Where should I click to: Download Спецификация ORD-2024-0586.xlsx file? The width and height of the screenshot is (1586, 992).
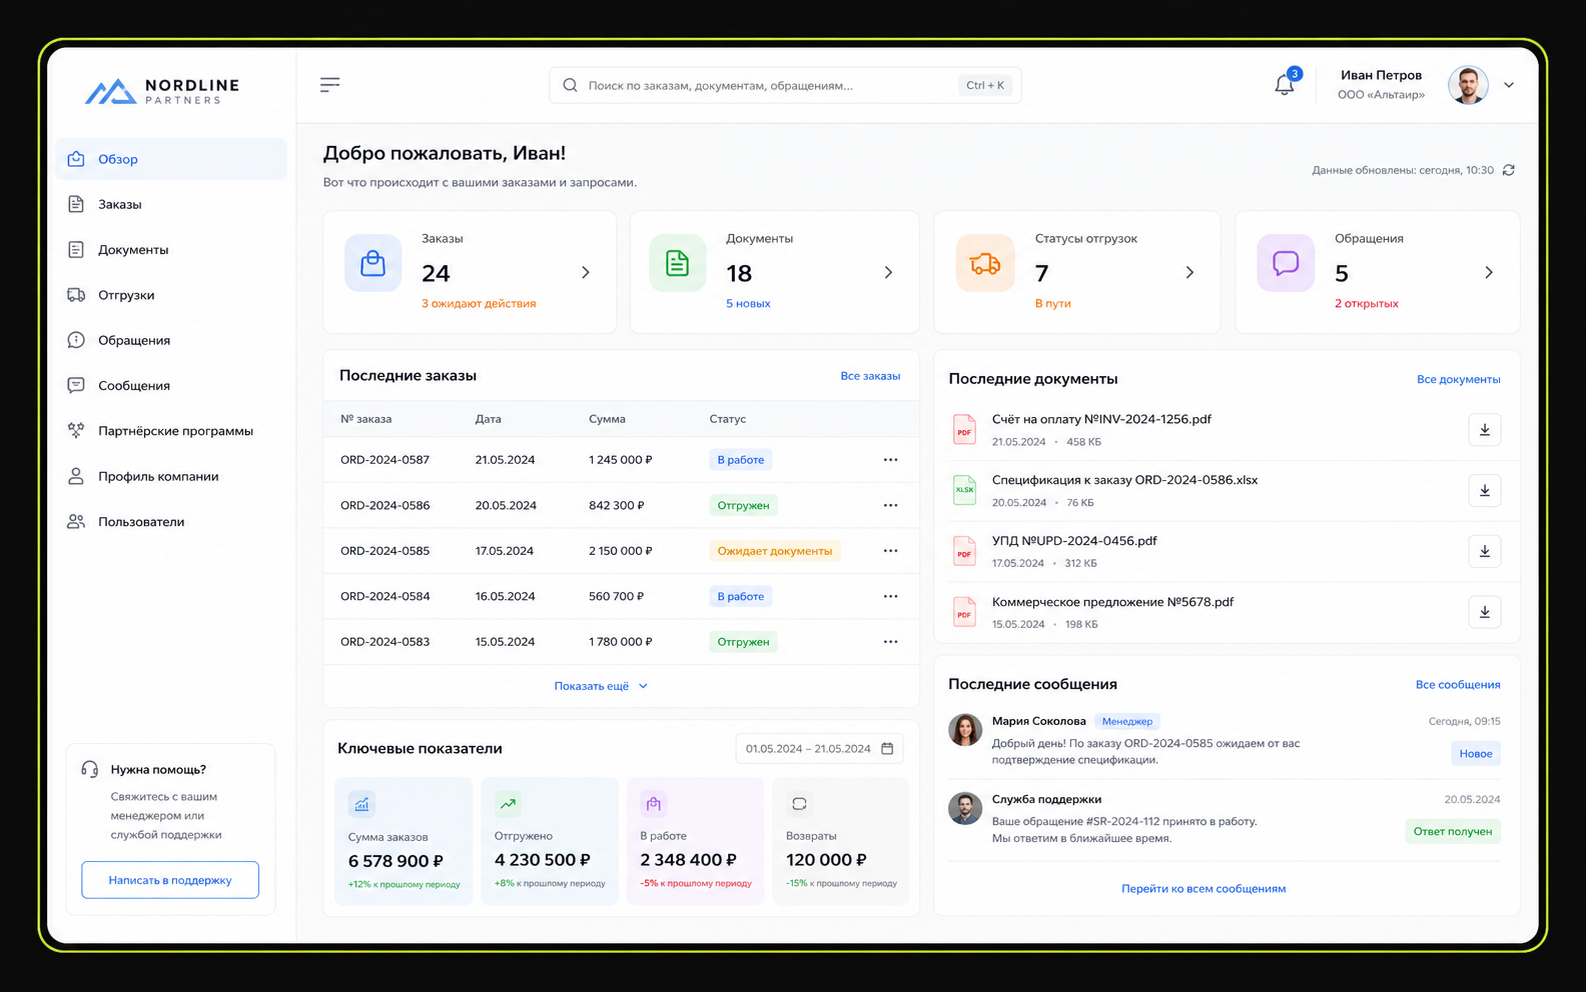click(x=1485, y=491)
